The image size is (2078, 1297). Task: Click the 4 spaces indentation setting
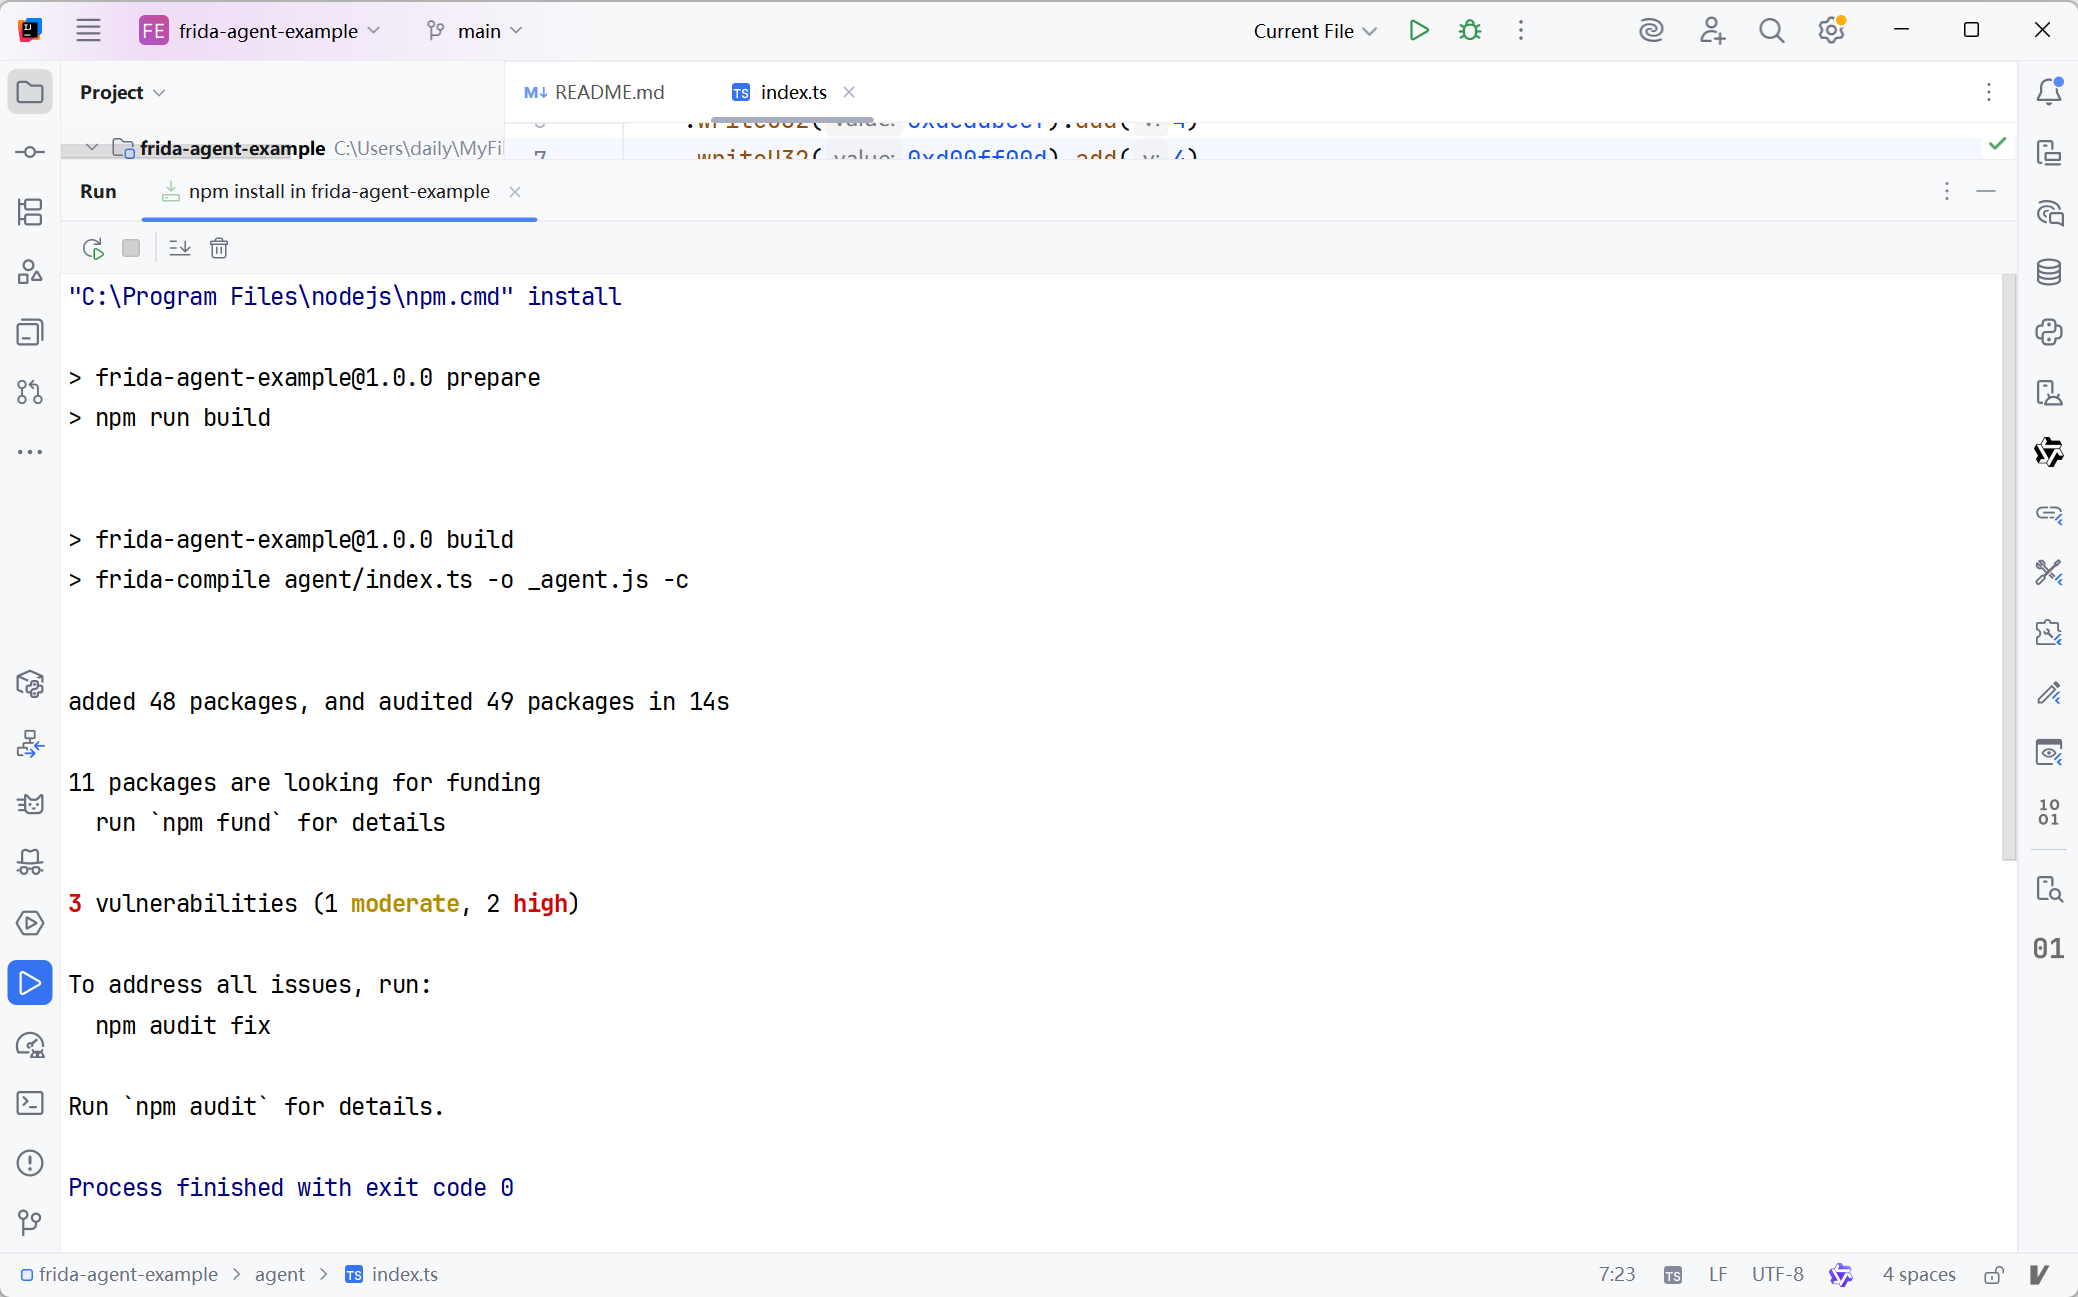pyautogui.click(x=1918, y=1275)
